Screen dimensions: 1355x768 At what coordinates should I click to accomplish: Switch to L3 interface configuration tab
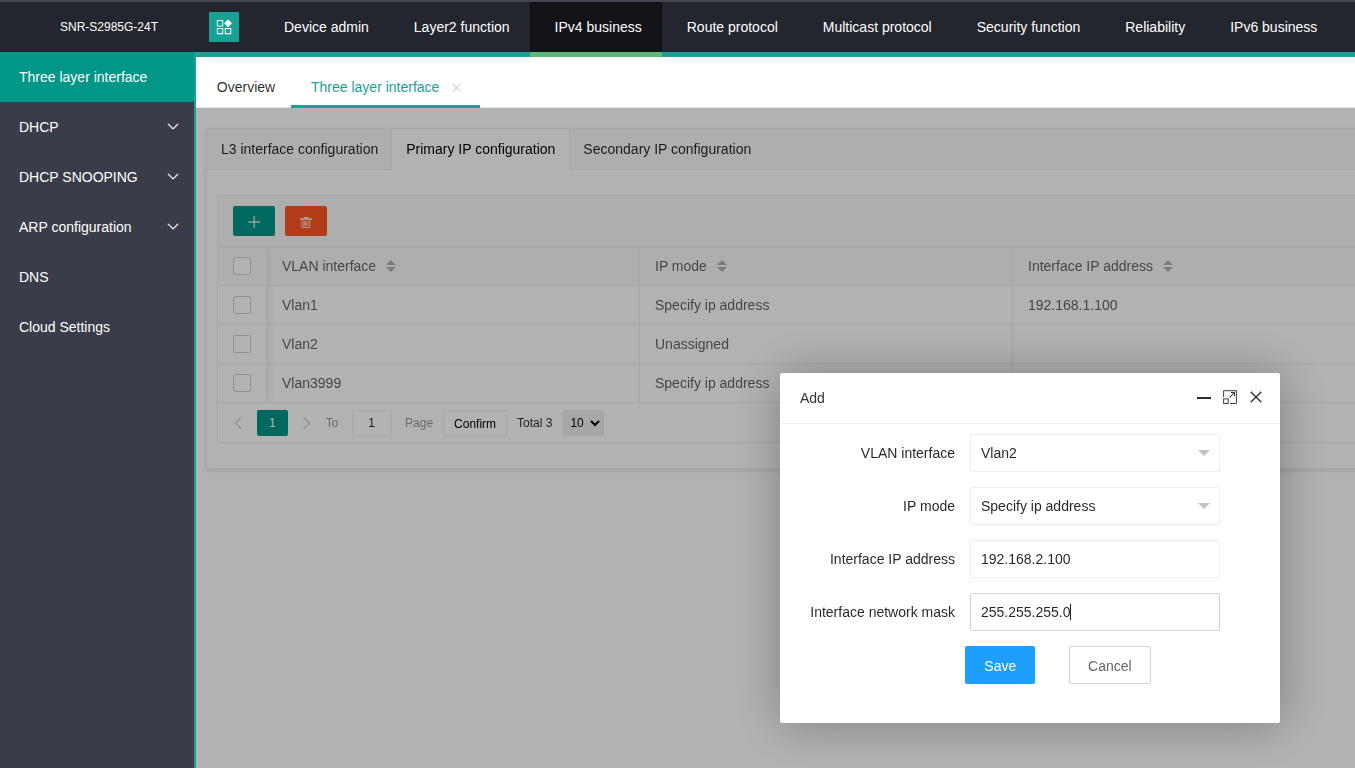299,149
